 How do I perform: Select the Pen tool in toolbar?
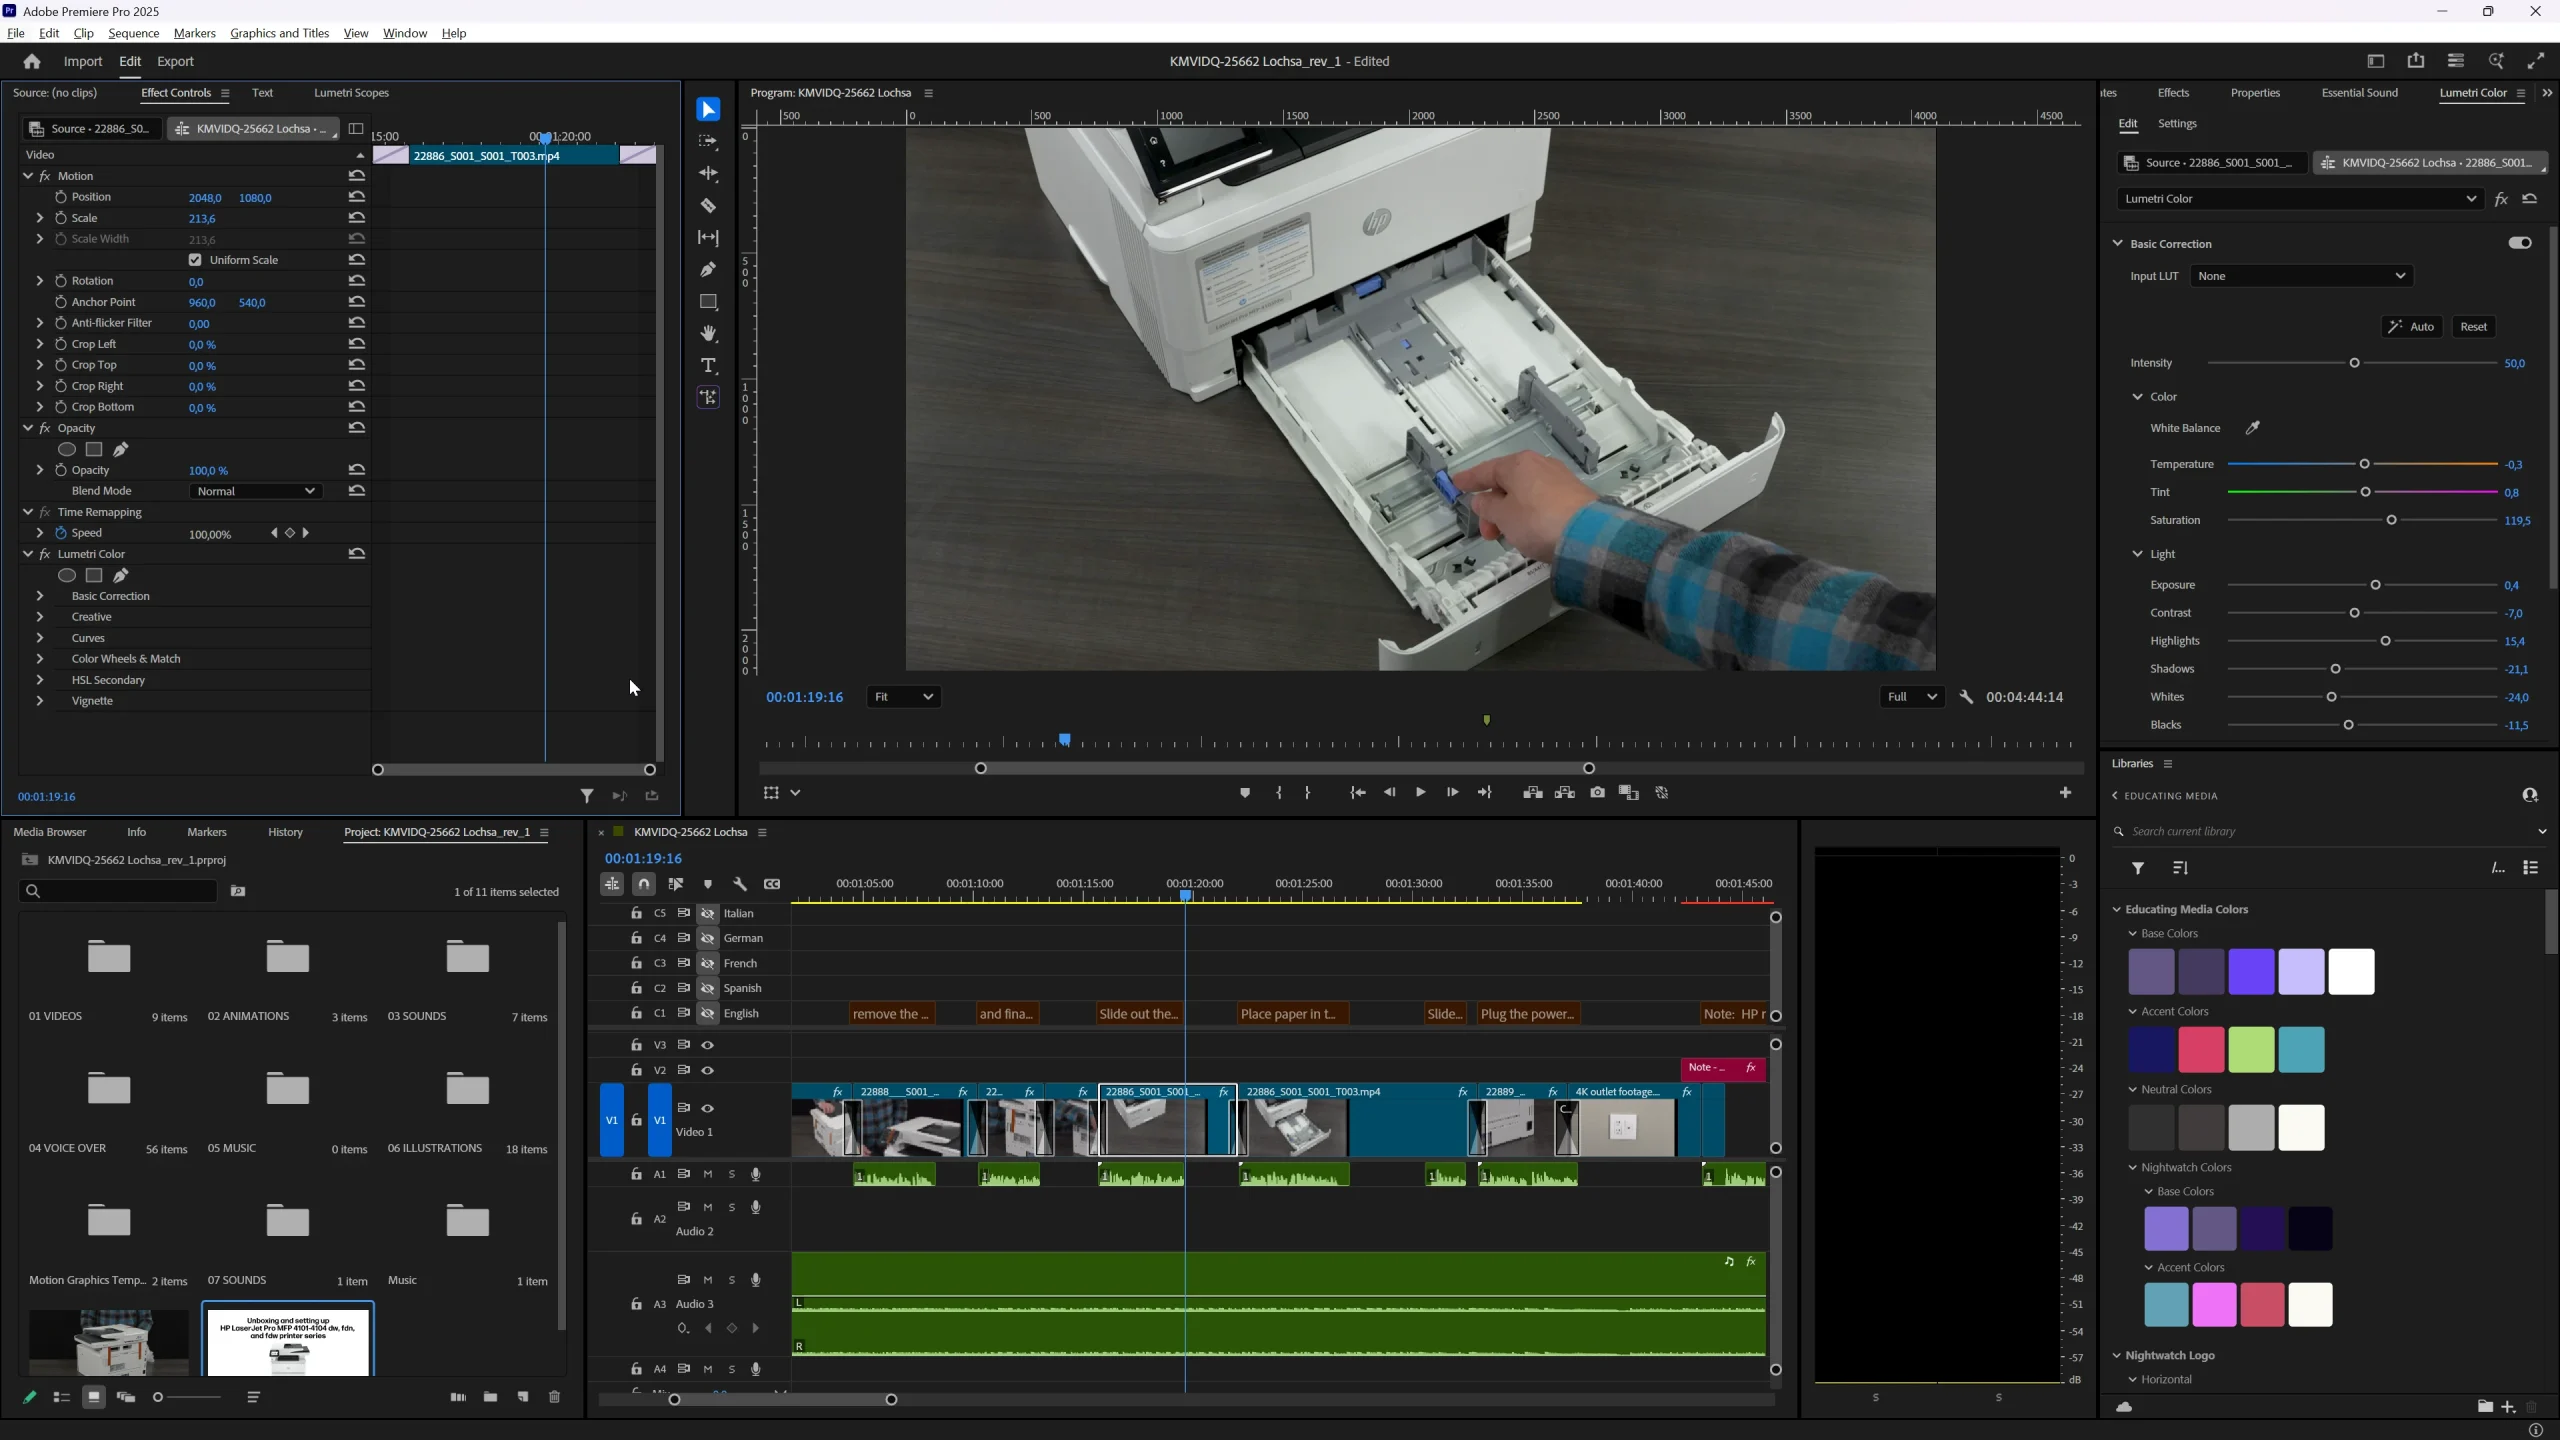tap(708, 270)
